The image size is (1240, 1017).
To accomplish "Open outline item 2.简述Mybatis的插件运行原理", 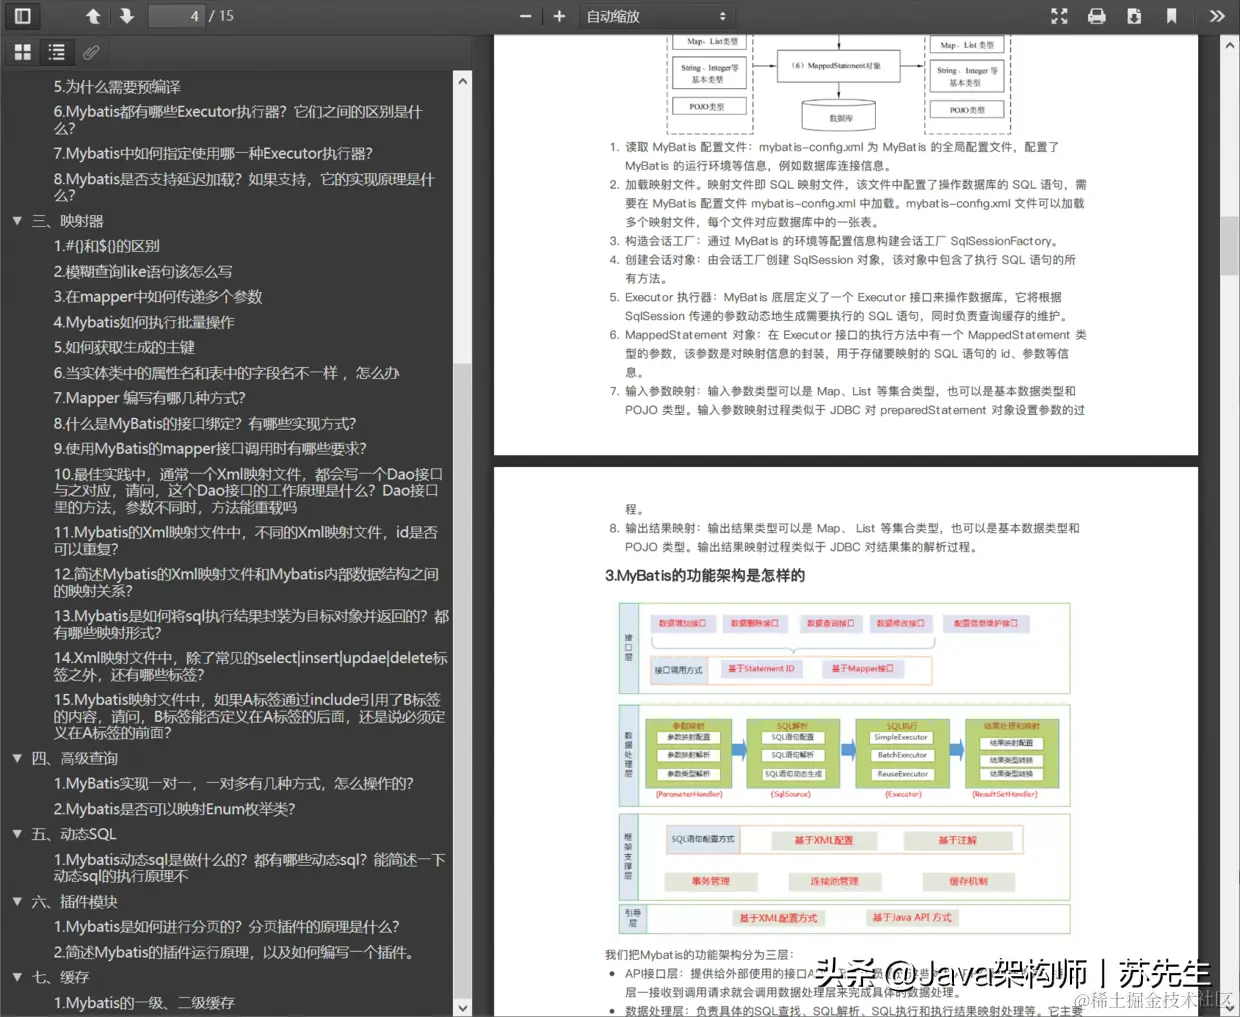I will 233,953.
